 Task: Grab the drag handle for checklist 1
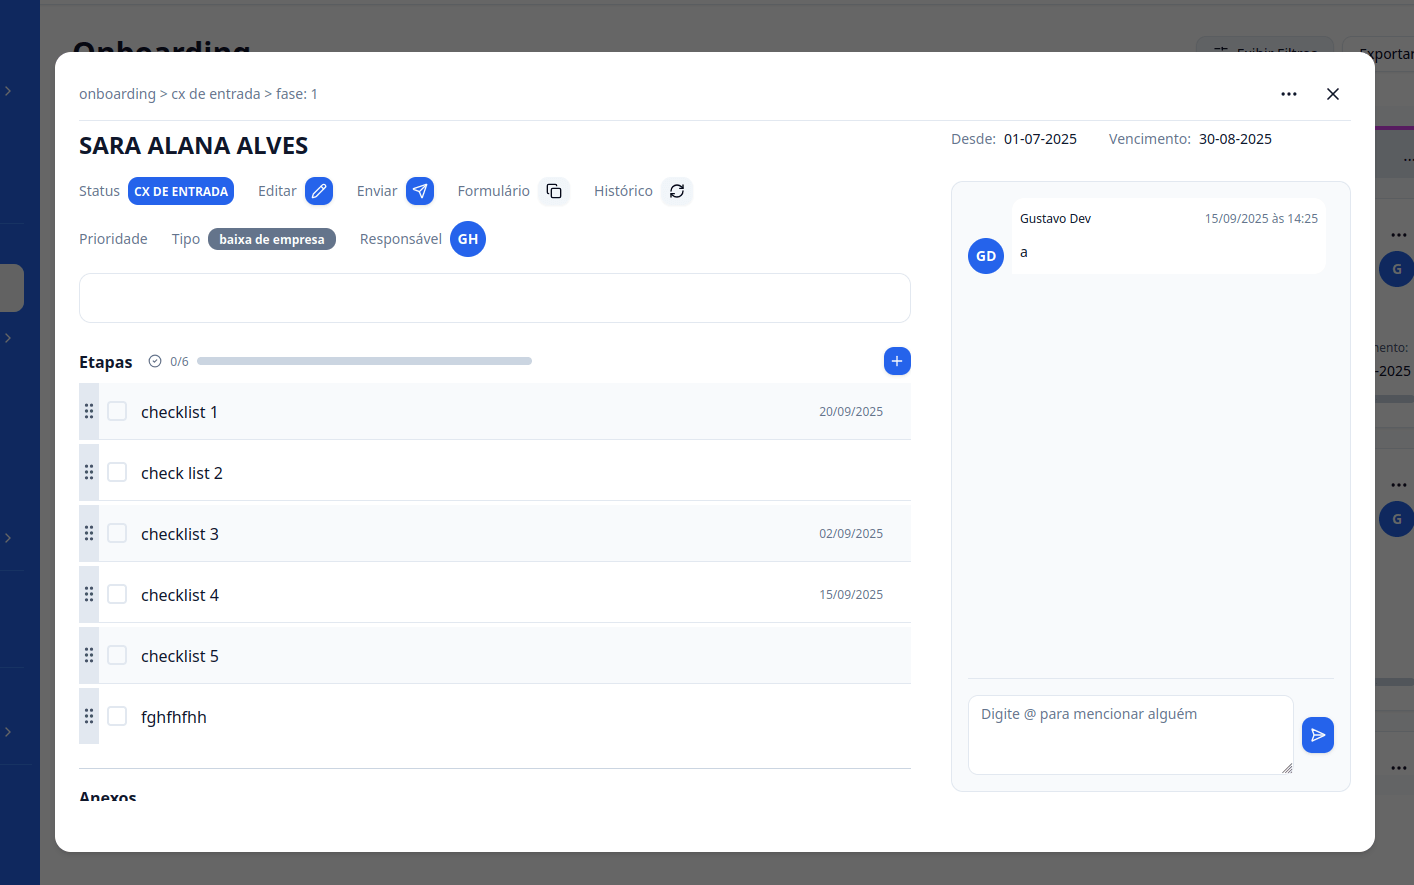tap(89, 411)
